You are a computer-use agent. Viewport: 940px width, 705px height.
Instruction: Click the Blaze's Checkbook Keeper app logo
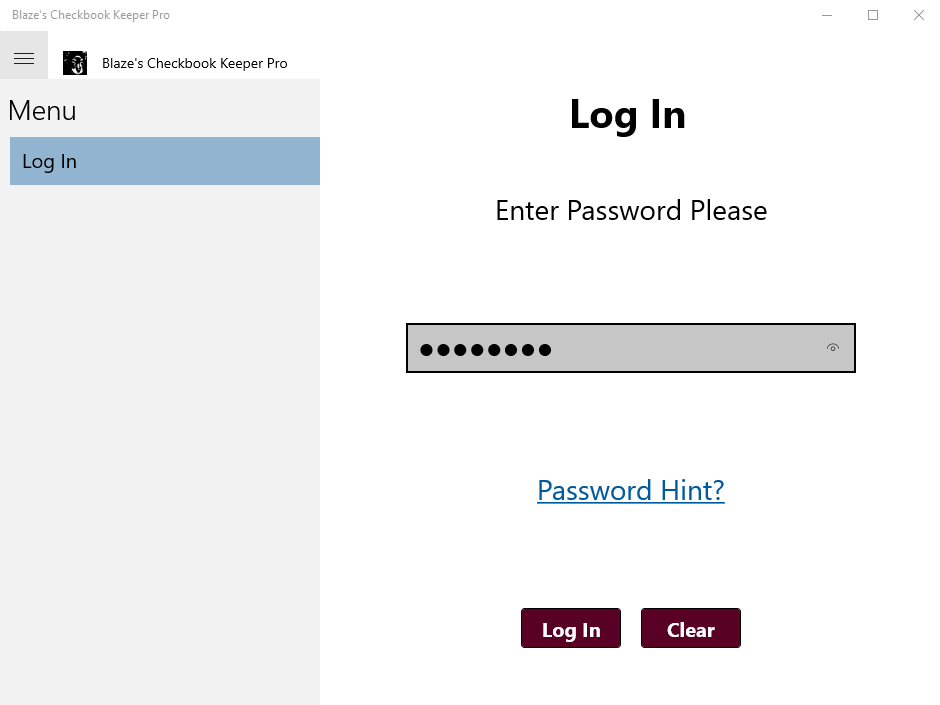point(75,63)
